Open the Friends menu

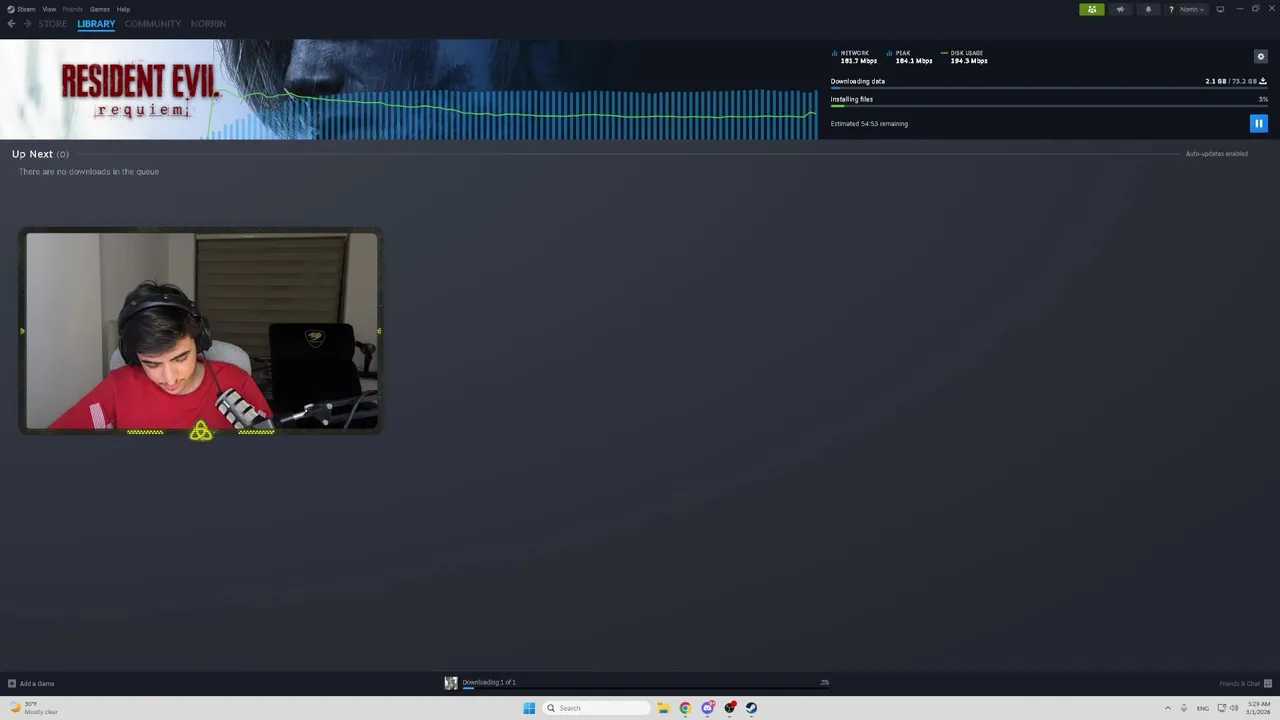(x=73, y=9)
